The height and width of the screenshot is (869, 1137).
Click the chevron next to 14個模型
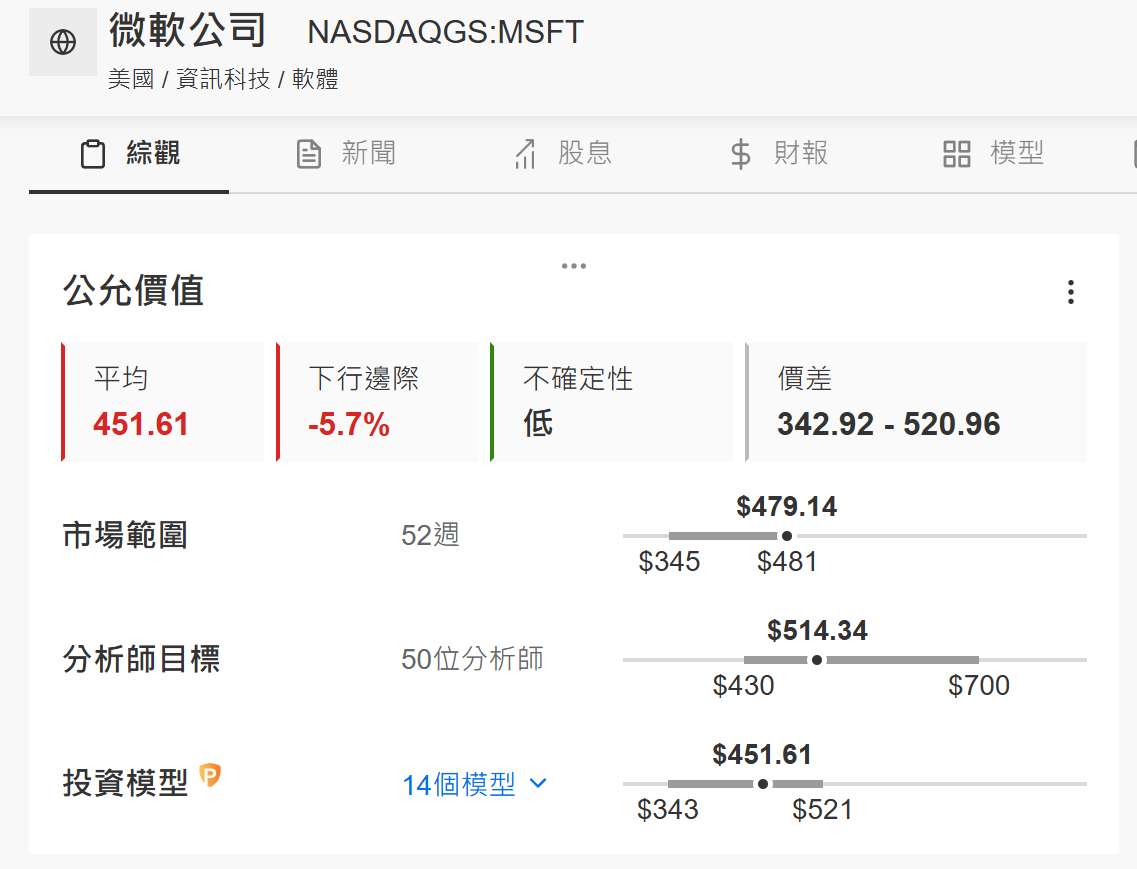coord(538,783)
